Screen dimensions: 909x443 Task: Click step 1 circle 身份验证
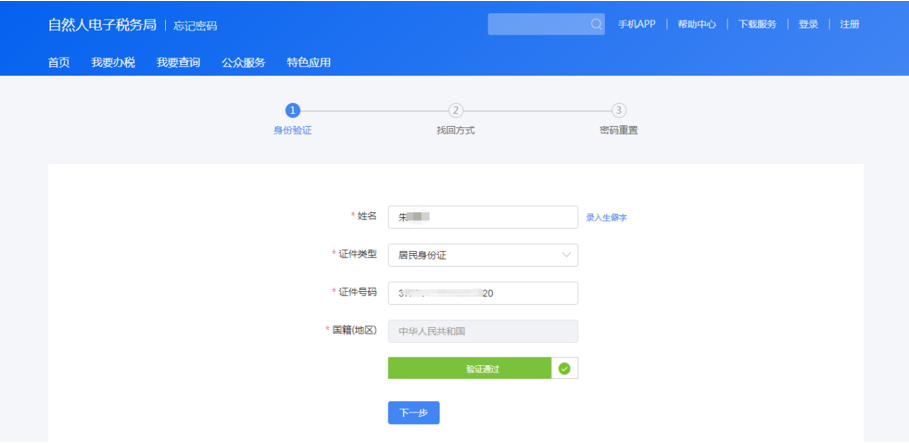pos(293,110)
